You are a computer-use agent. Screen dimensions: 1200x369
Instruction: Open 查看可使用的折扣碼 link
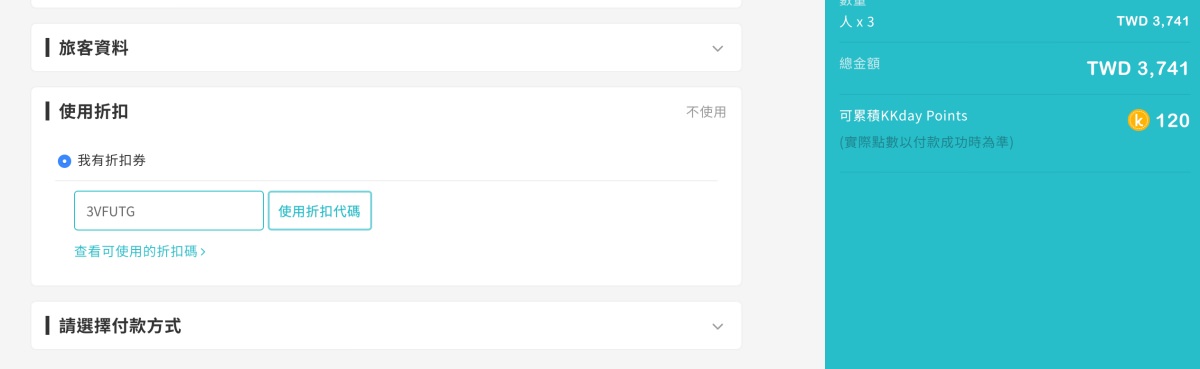click(140, 252)
